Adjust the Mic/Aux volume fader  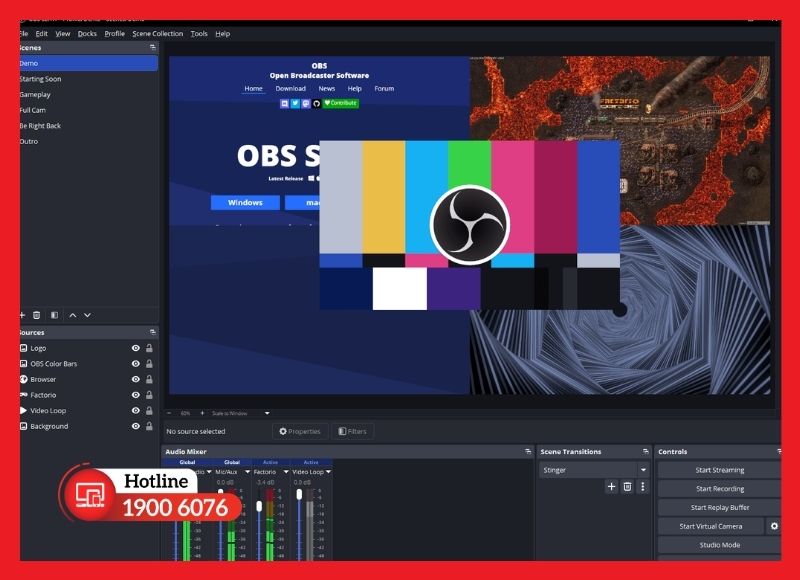(220, 493)
